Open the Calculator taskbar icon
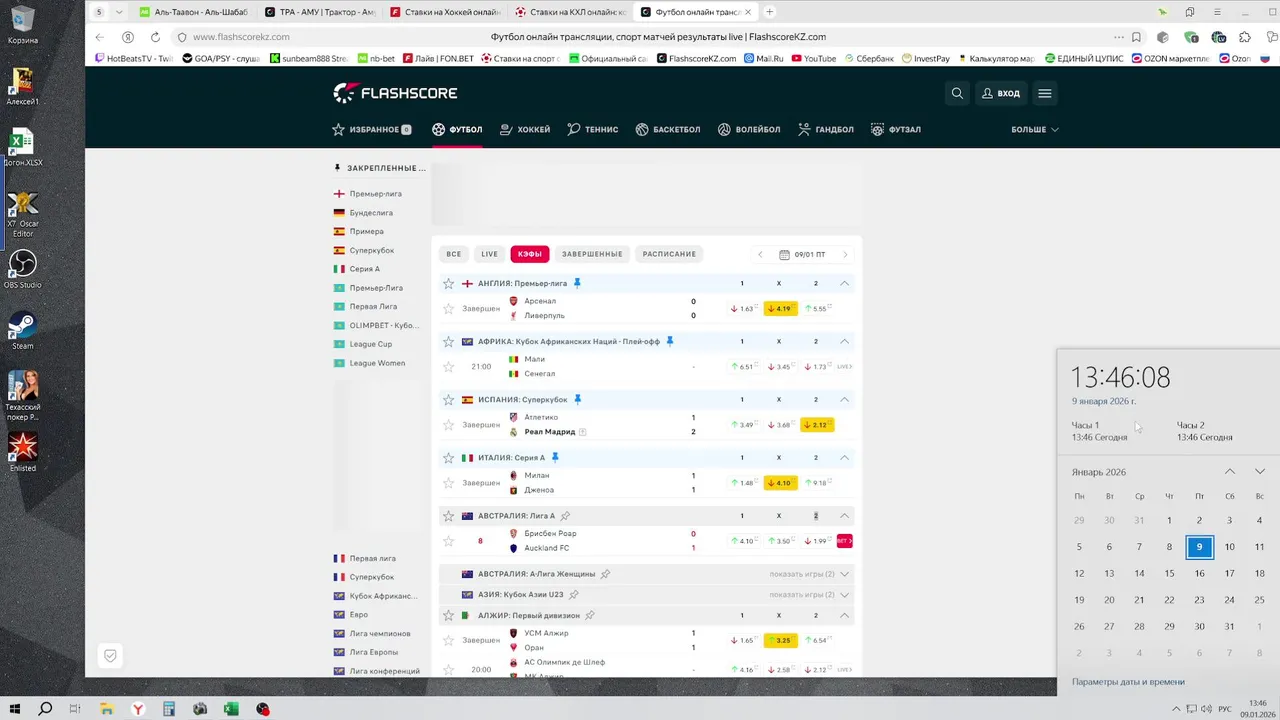The height and width of the screenshot is (720, 1280). [169, 709]
